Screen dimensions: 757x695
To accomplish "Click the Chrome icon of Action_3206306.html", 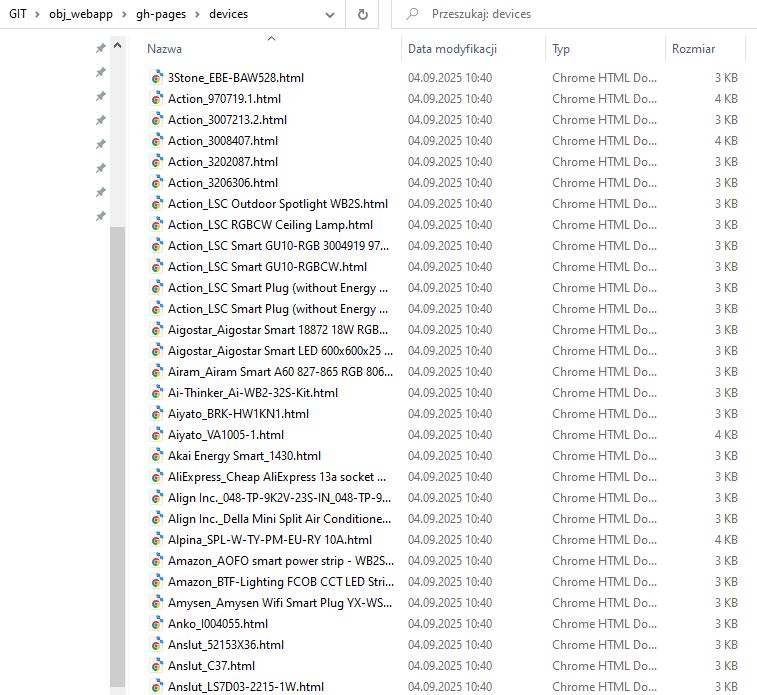I will 156,183.
